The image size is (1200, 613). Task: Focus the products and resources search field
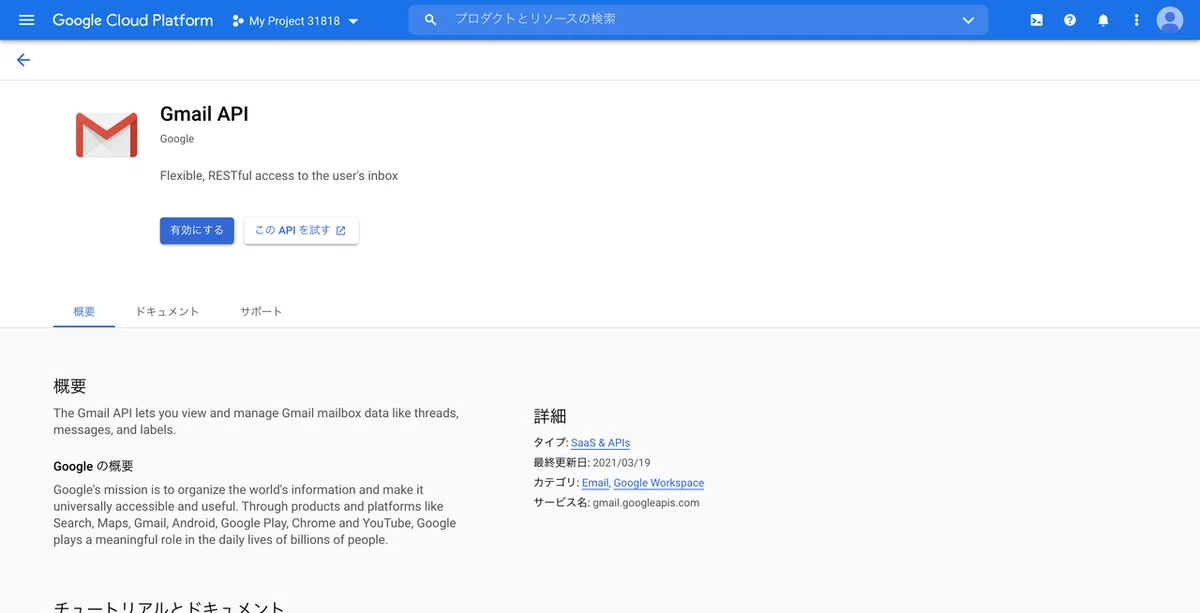(698, 20)
